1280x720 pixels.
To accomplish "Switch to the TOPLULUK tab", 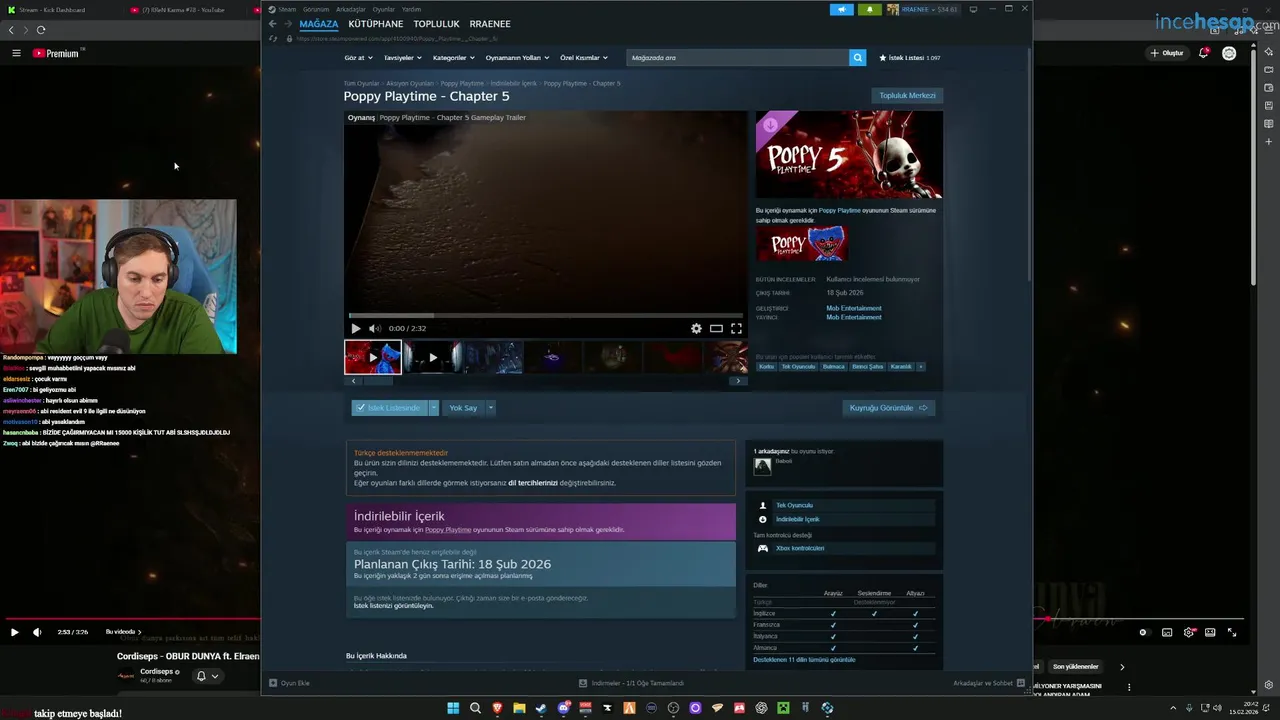I will point(436,24).
